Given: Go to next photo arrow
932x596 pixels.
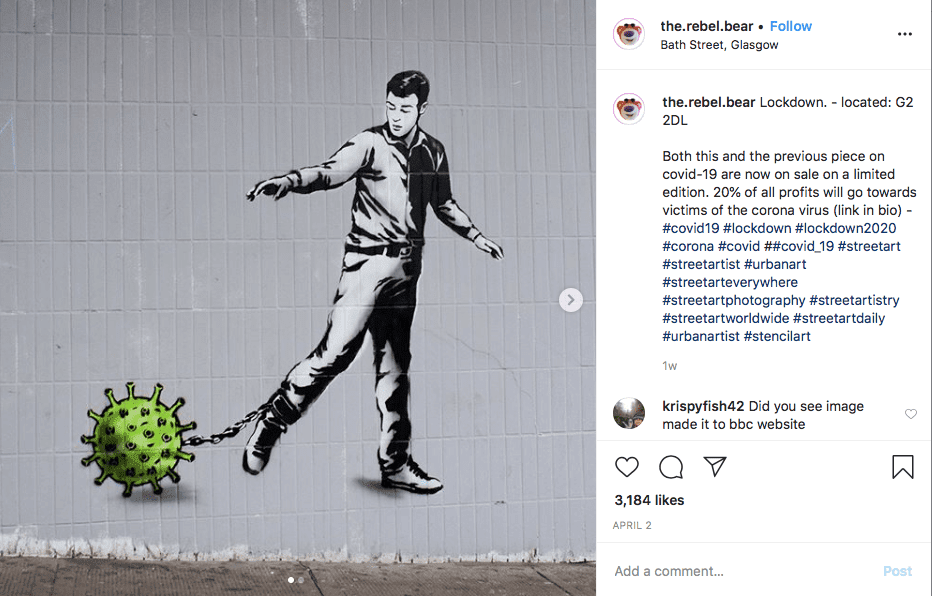Looking at the screenshot, I should coord(571,300).
